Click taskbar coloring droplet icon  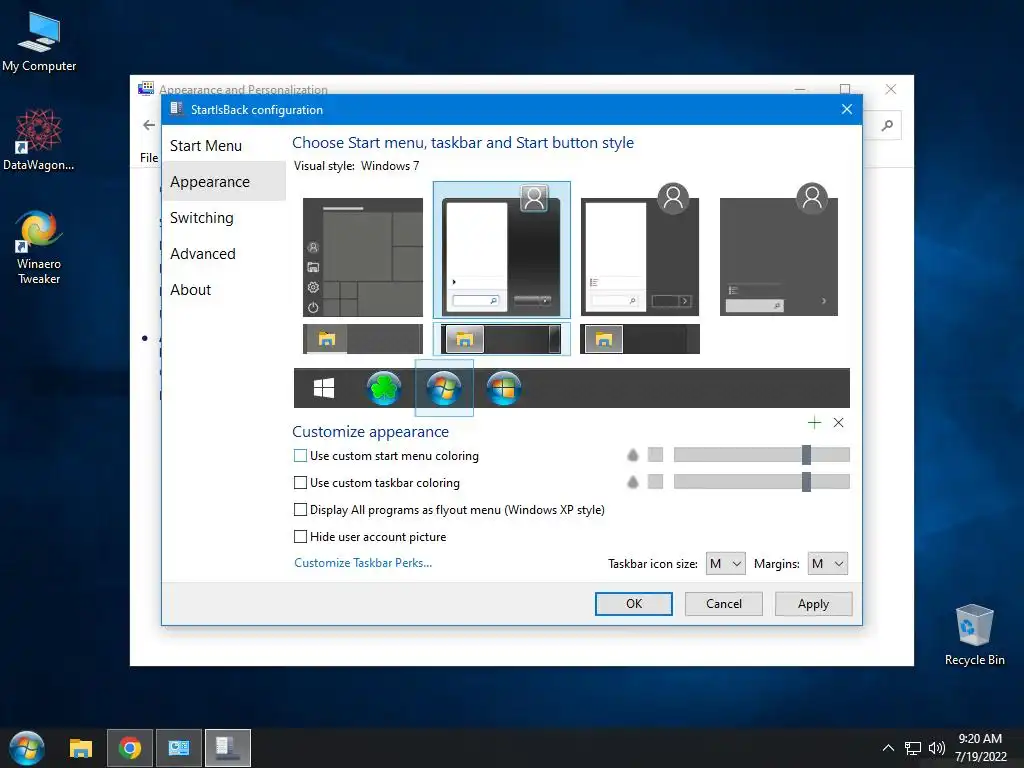pos(632,482)
